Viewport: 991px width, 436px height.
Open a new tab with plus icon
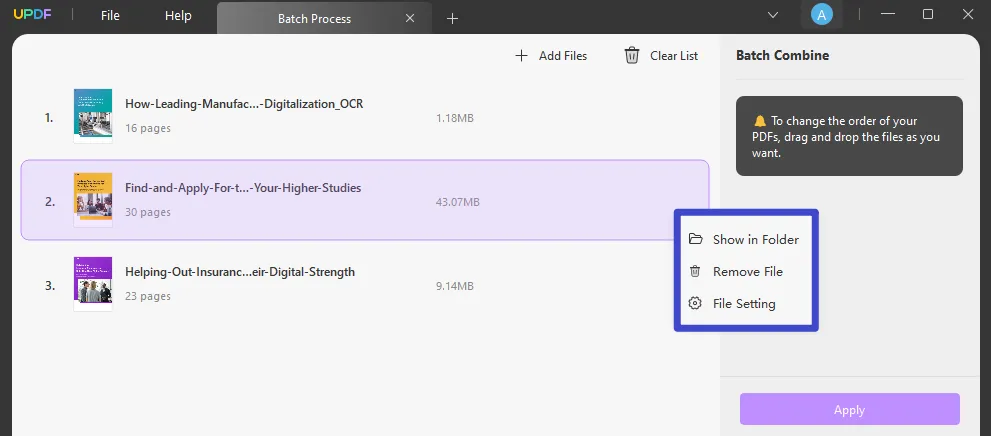[452, 19]
